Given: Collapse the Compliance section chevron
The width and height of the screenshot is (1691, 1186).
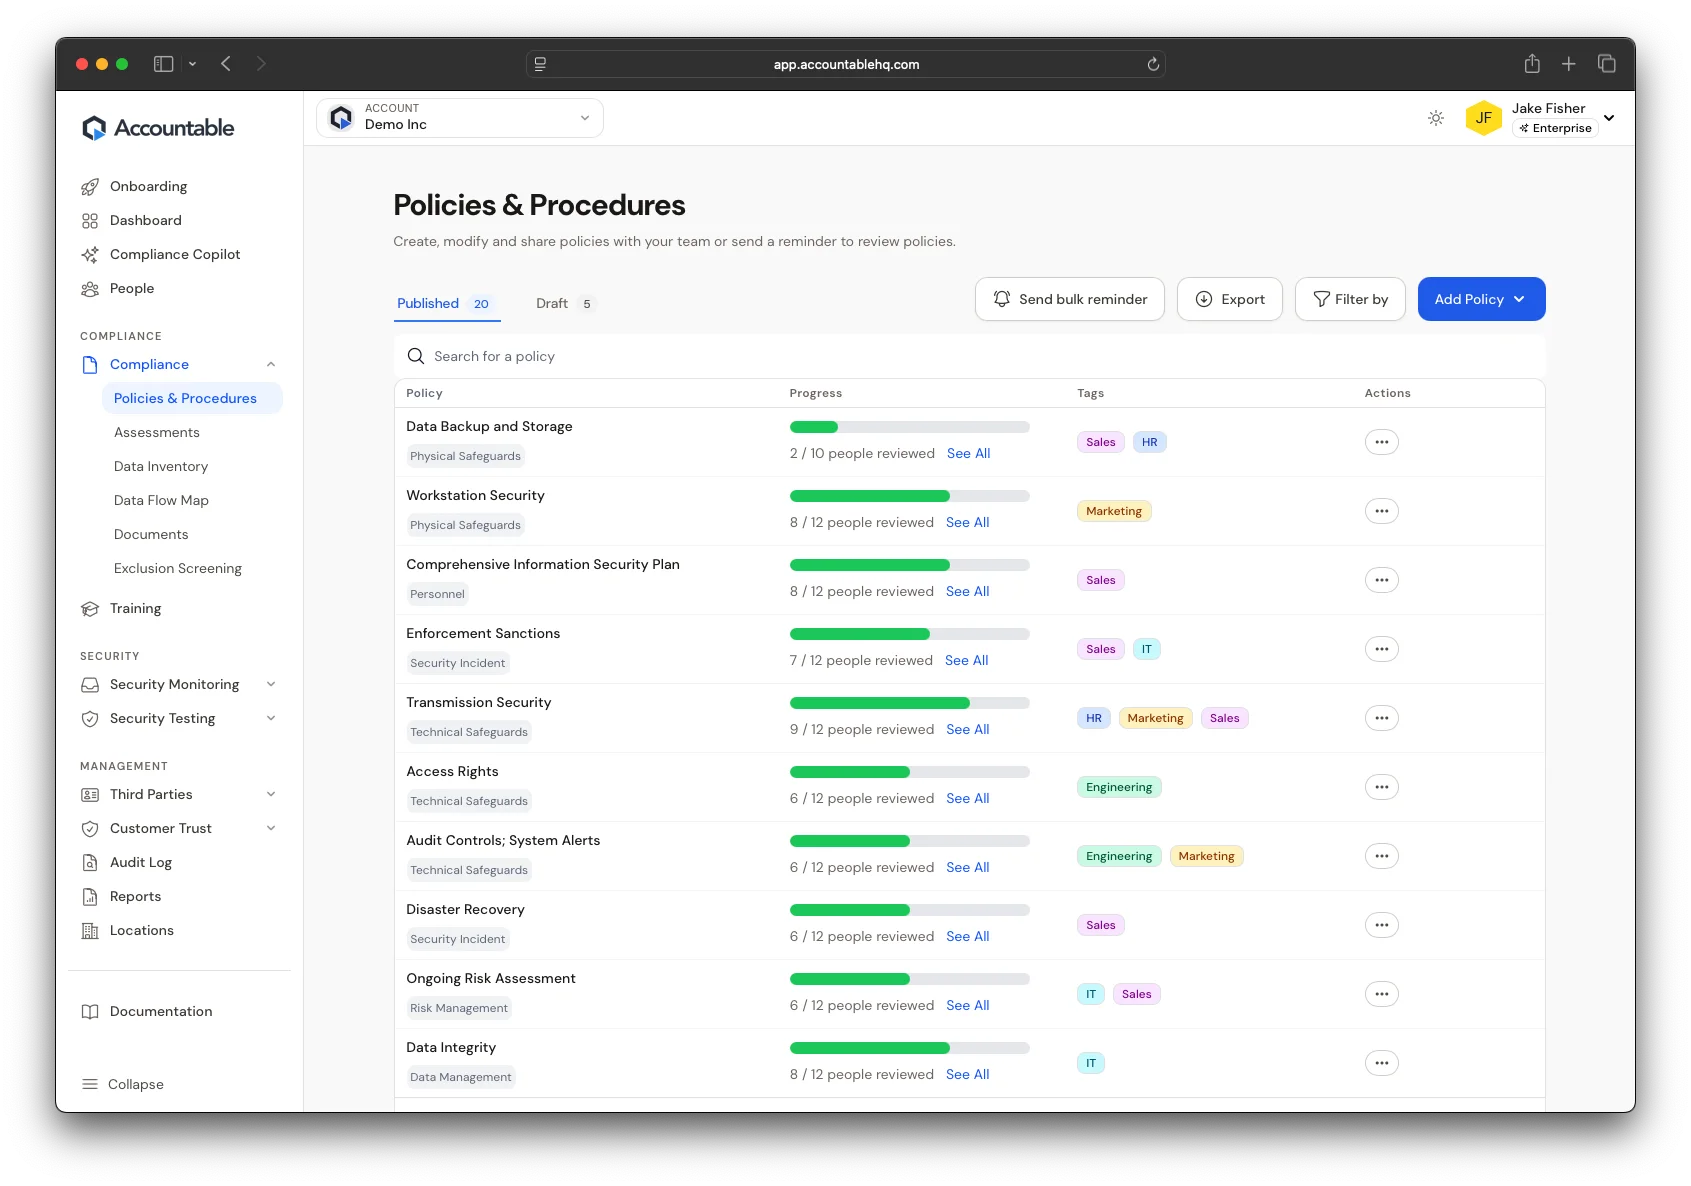Looking at the screenshot, I should pos(271,364).
